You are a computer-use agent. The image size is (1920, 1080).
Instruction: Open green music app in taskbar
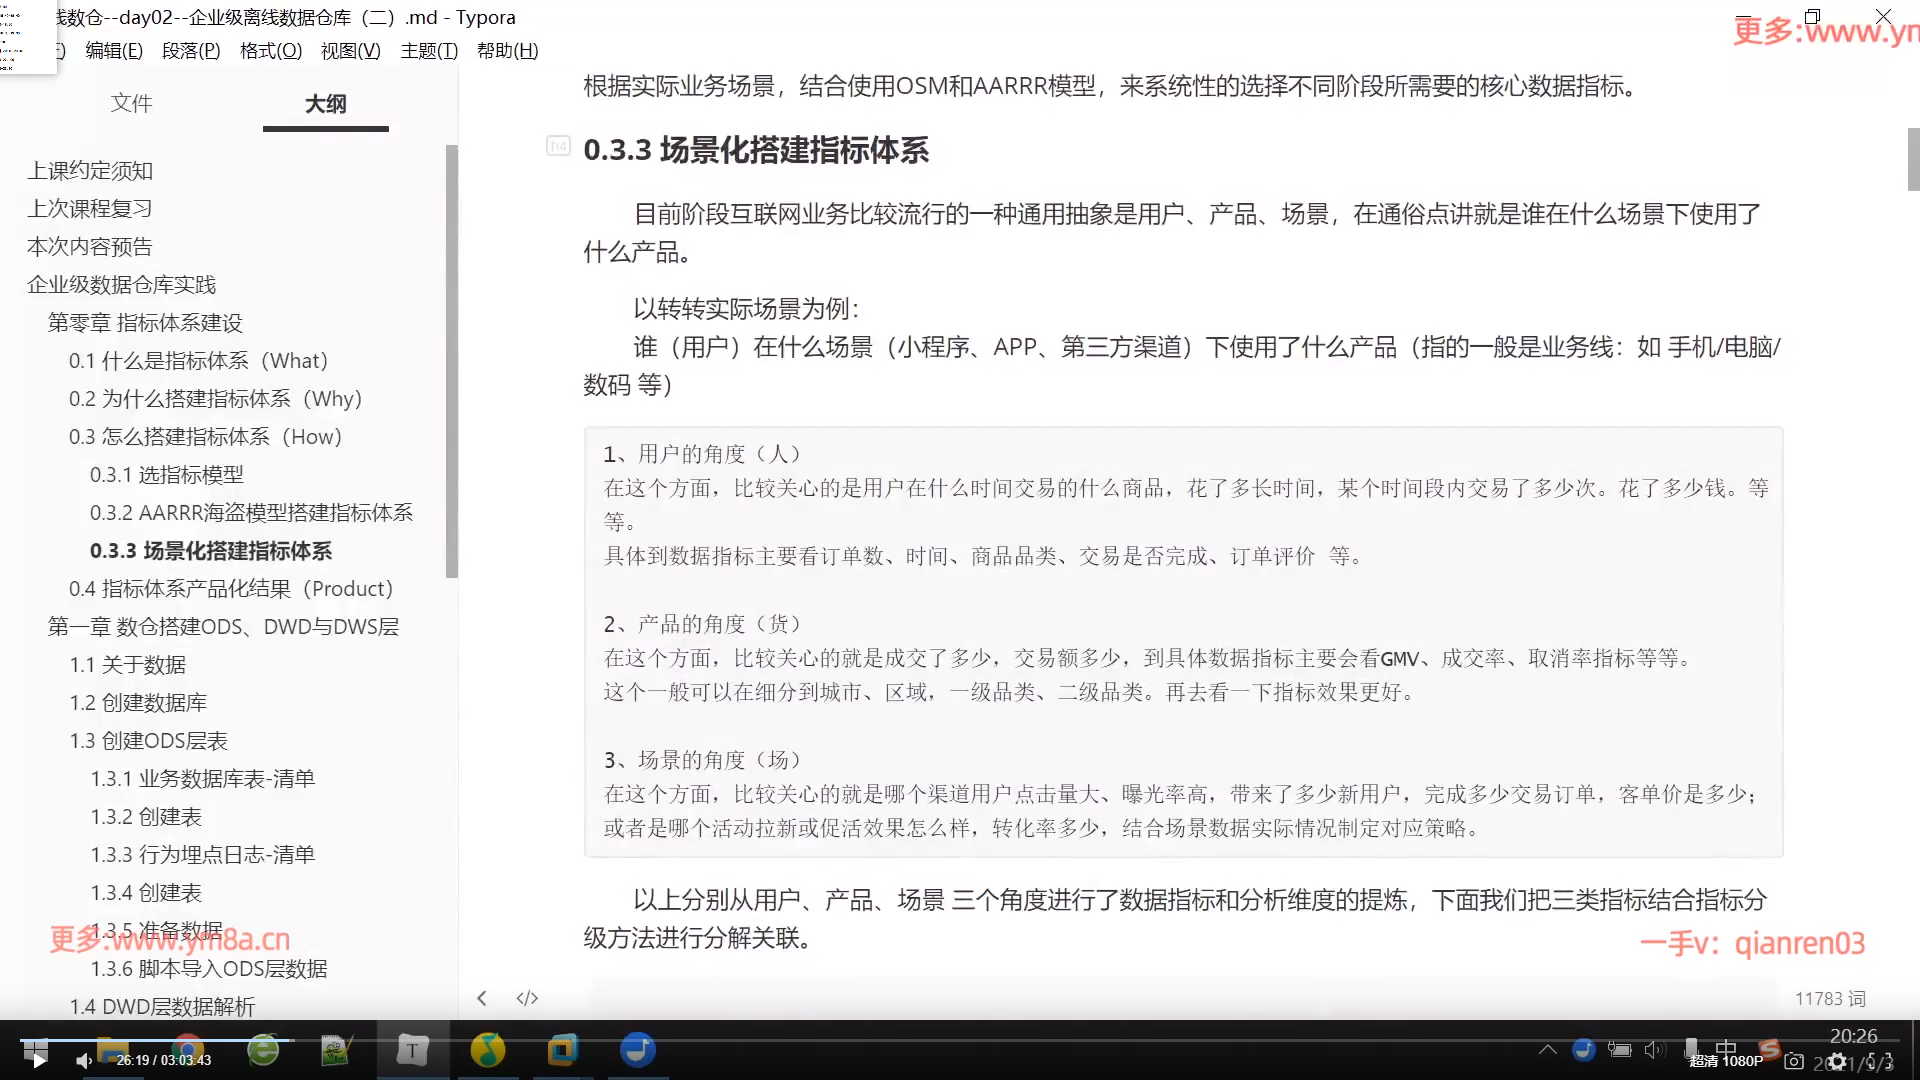pos(487,1050)
